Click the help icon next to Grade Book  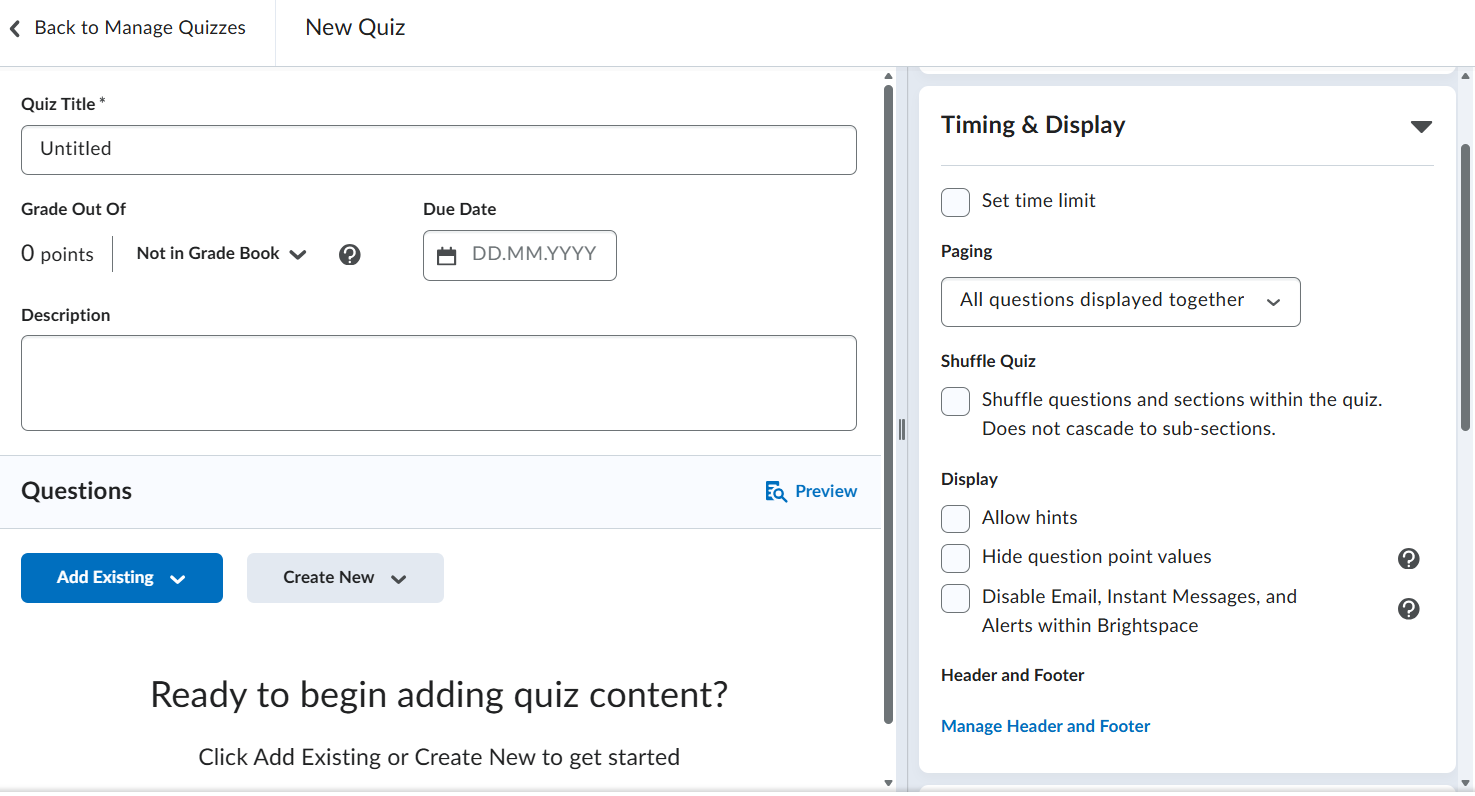pyautogui.click(x=349, y=255)
